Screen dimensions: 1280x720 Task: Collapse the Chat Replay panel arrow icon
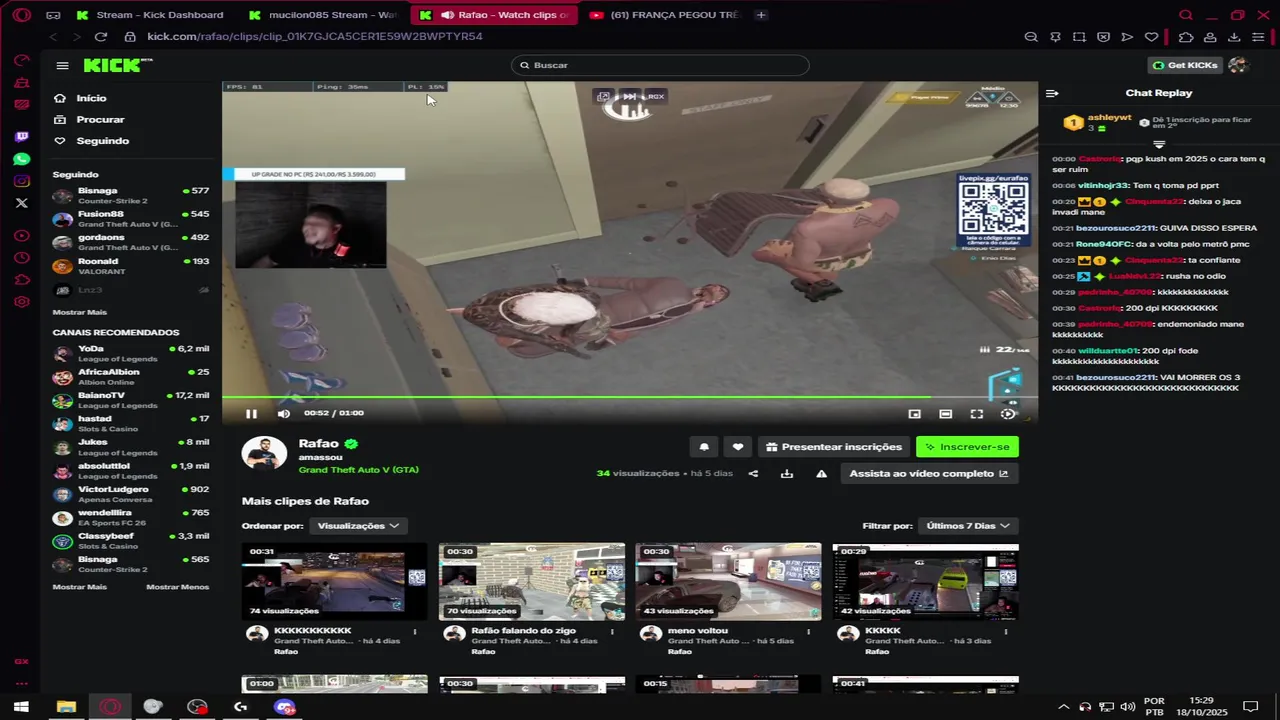coord(1052,93)
